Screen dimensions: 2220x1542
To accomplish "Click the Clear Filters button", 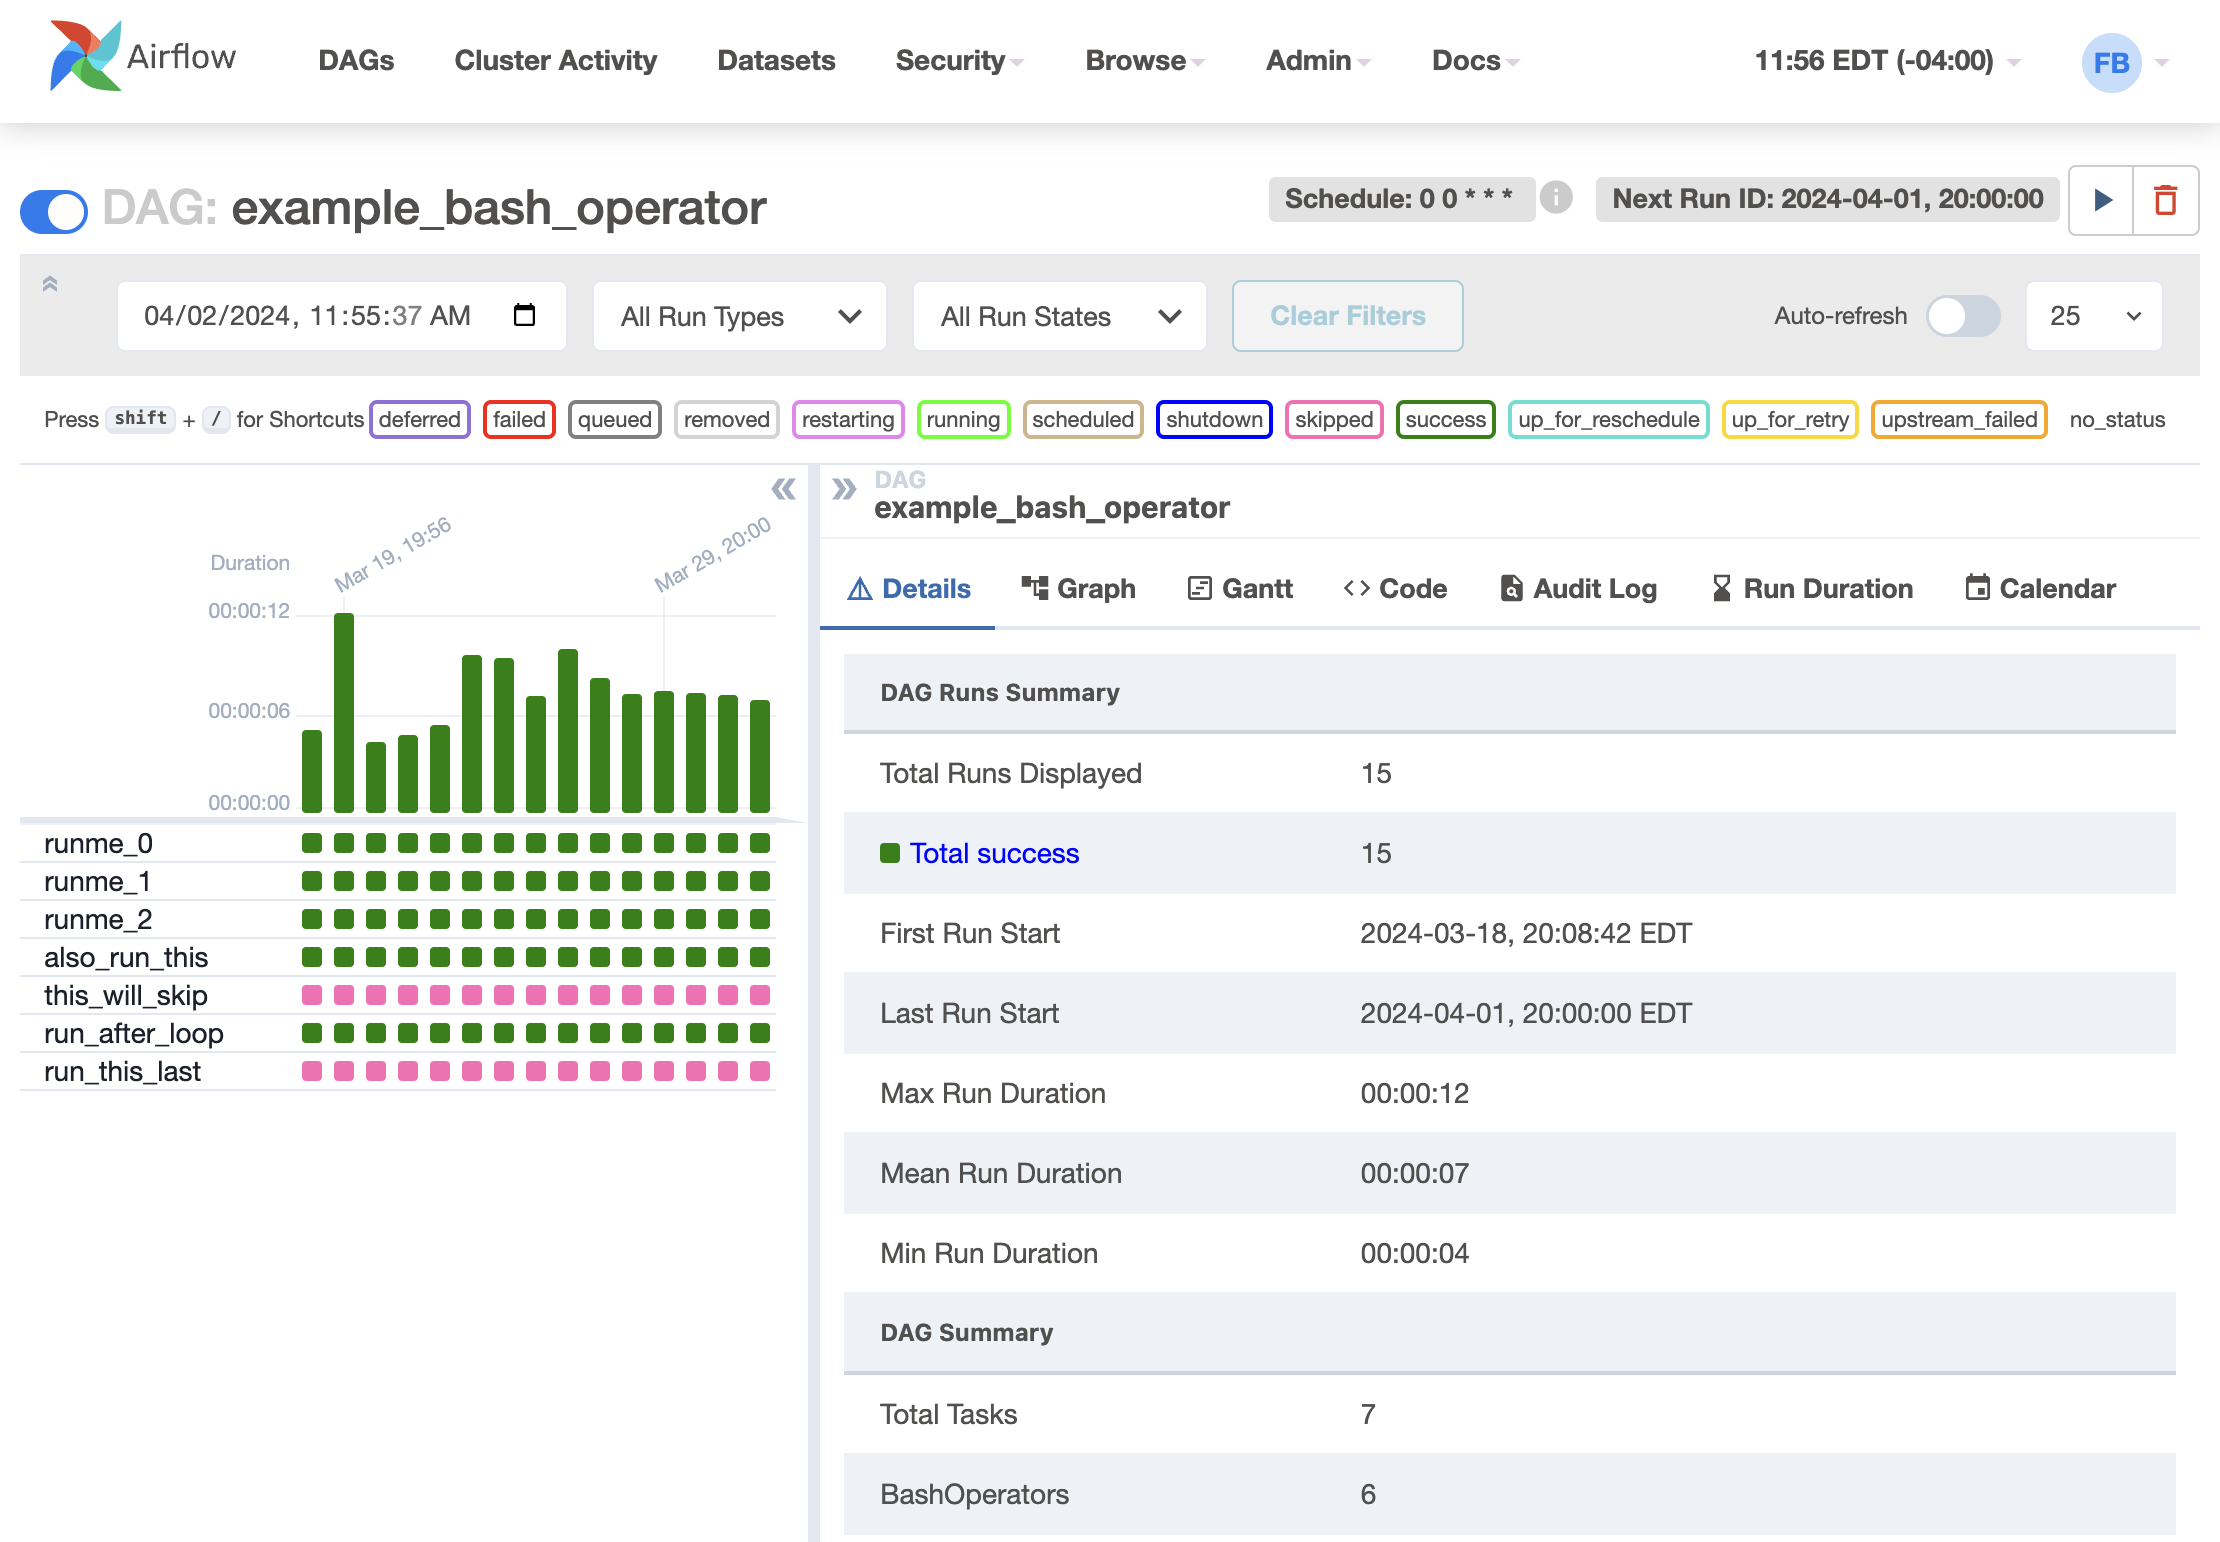I will tap(1347, 316).
